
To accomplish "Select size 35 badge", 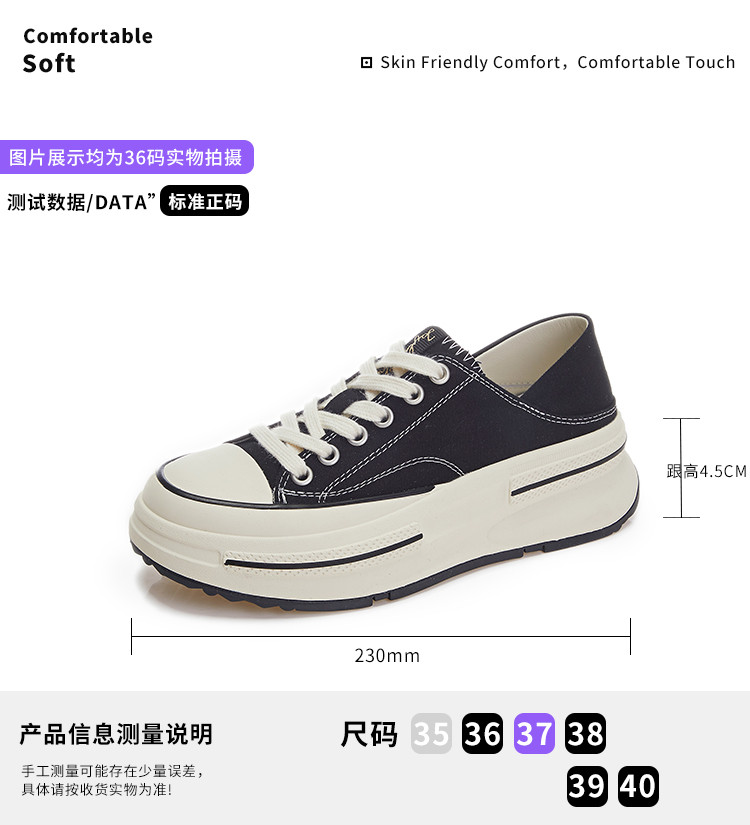I will point(431,733).
